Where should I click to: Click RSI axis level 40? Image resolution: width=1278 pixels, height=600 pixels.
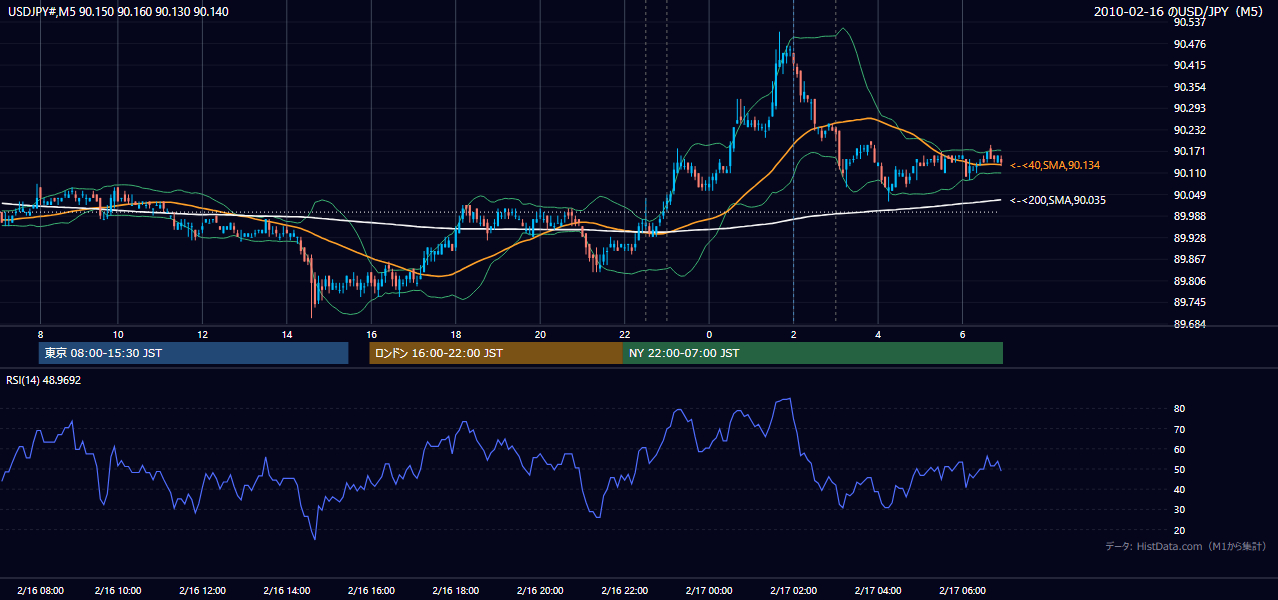tap(1179, 489)
